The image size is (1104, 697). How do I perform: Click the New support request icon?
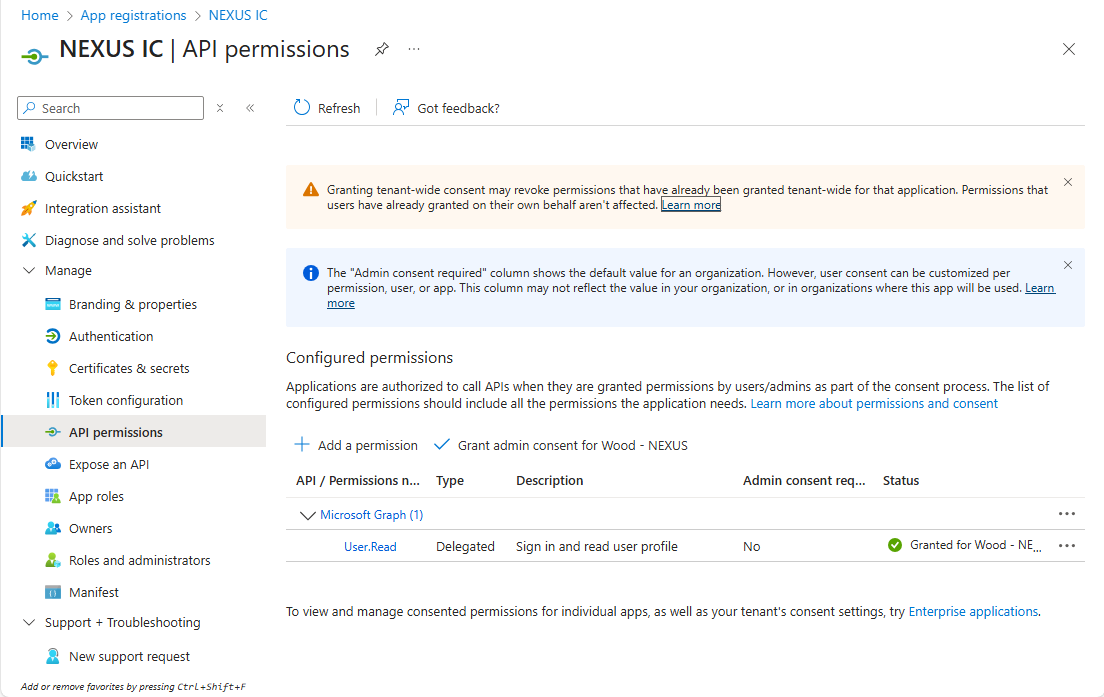pos(53,656)
